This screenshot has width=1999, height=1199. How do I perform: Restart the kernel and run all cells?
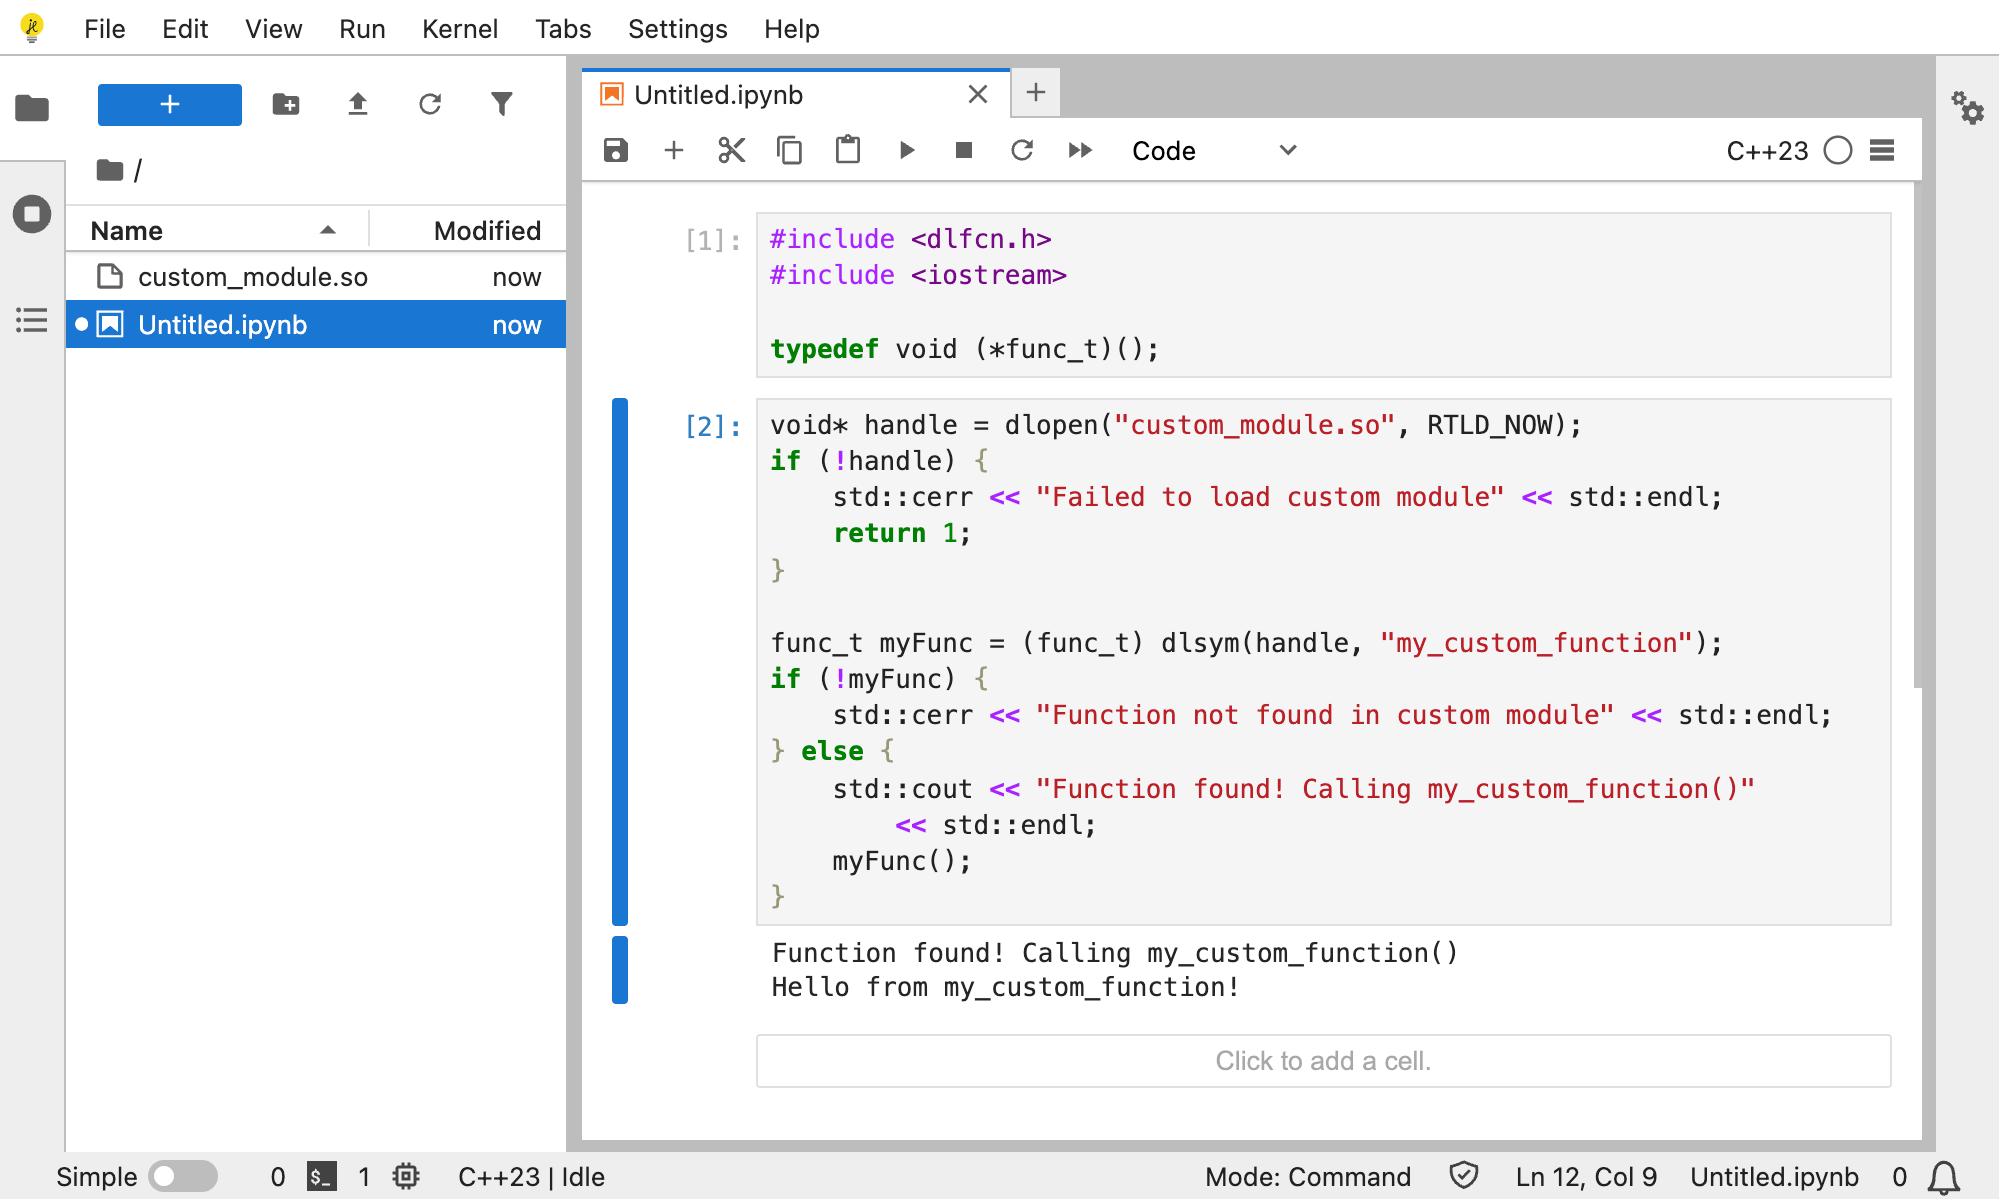click(x=1080, y=150)
